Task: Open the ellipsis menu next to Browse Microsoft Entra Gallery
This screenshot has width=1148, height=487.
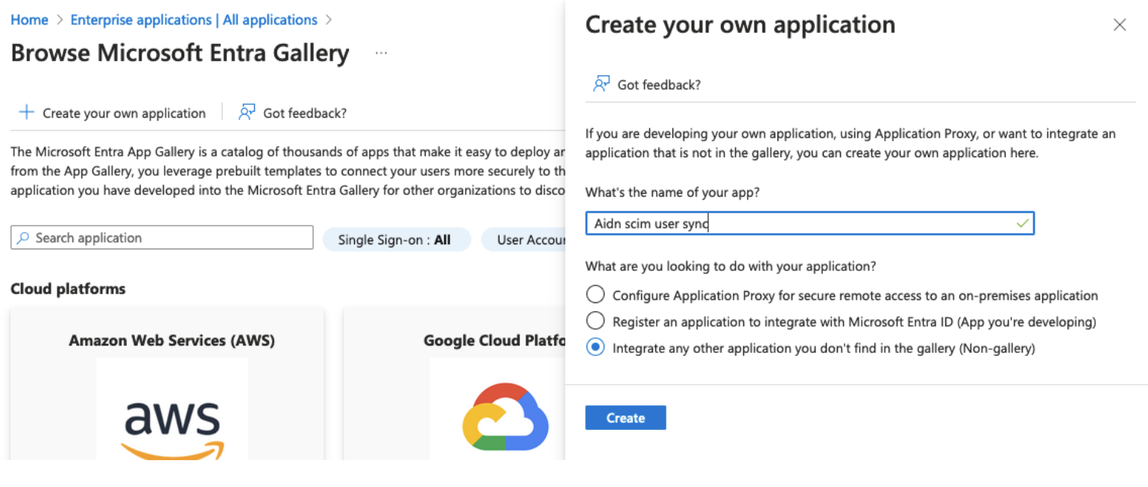Action: click(x=381, y=53)
